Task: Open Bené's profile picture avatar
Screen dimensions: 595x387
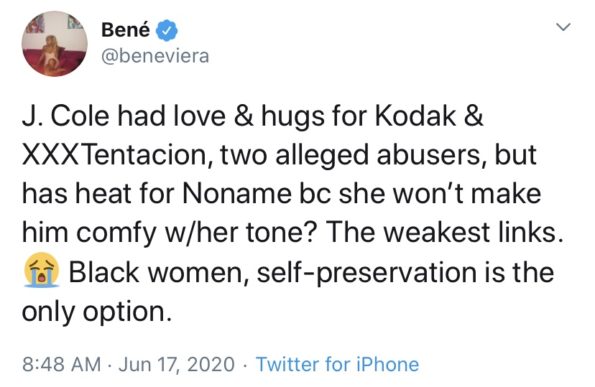Action: pos(55,44)
